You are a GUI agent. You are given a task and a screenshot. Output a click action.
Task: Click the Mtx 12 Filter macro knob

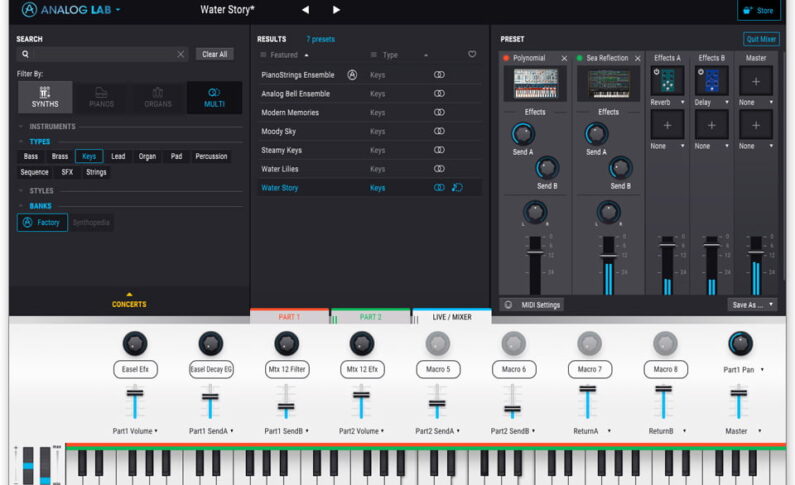286,344
